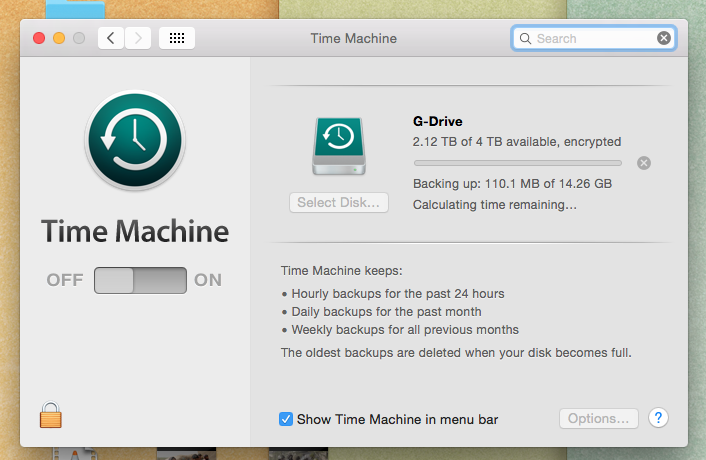Click 'Hourly backups for the past 24 hours'
706x460 pixels.
point(398,294)
